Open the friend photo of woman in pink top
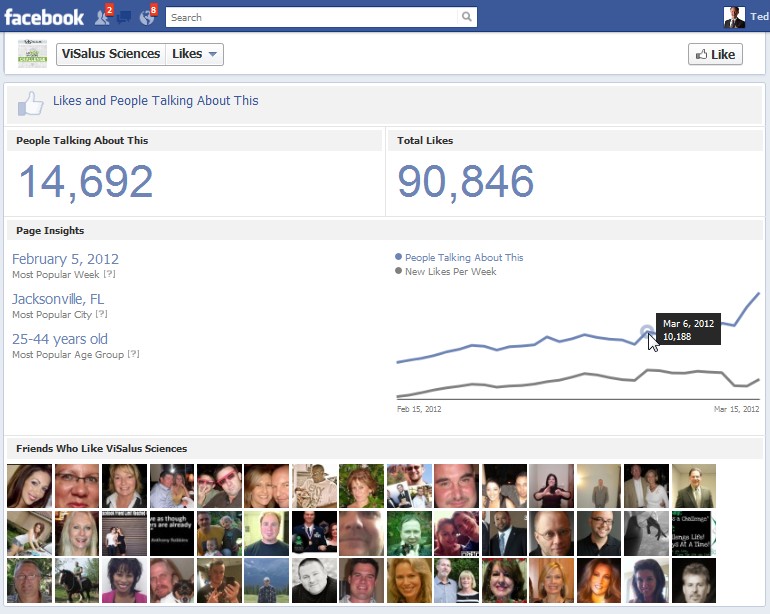Image resolution: width=770 pixels, height=614 pixels. (x=124, y=580)
